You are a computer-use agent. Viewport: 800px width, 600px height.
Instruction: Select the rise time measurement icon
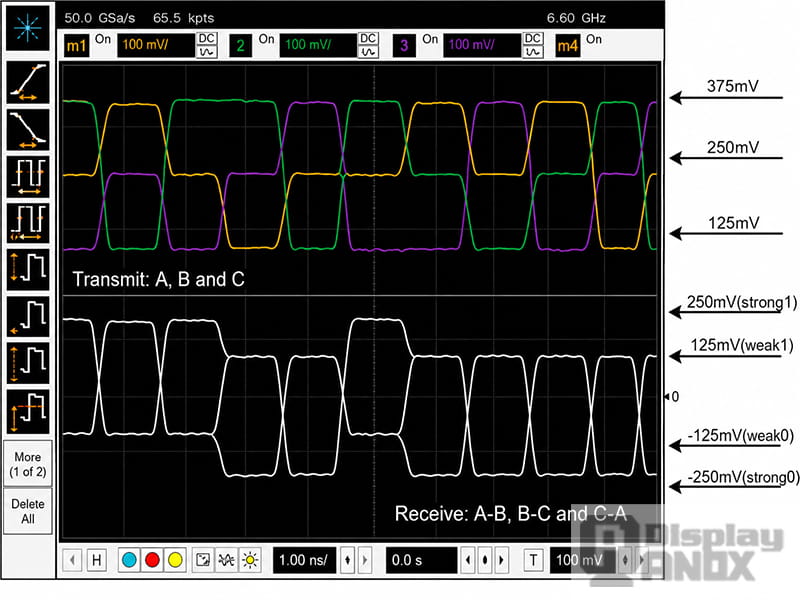28,82
